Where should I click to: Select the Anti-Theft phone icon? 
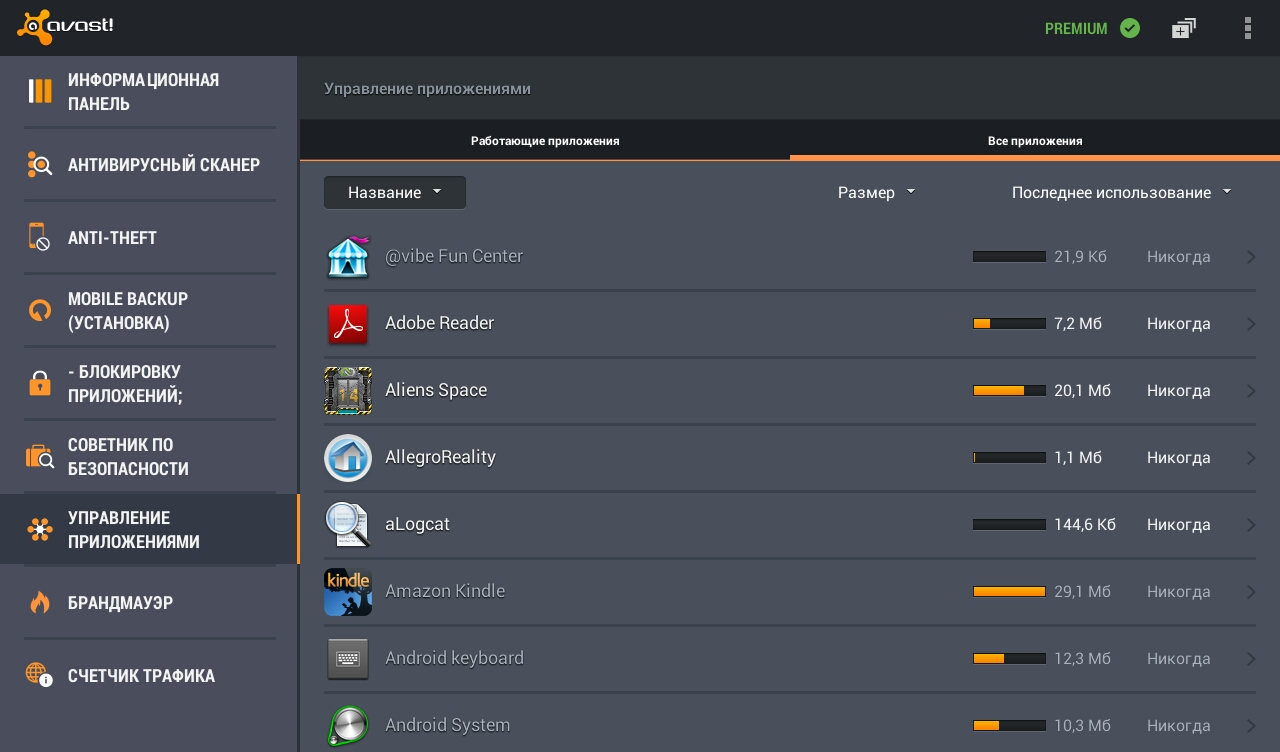(40, 237)
